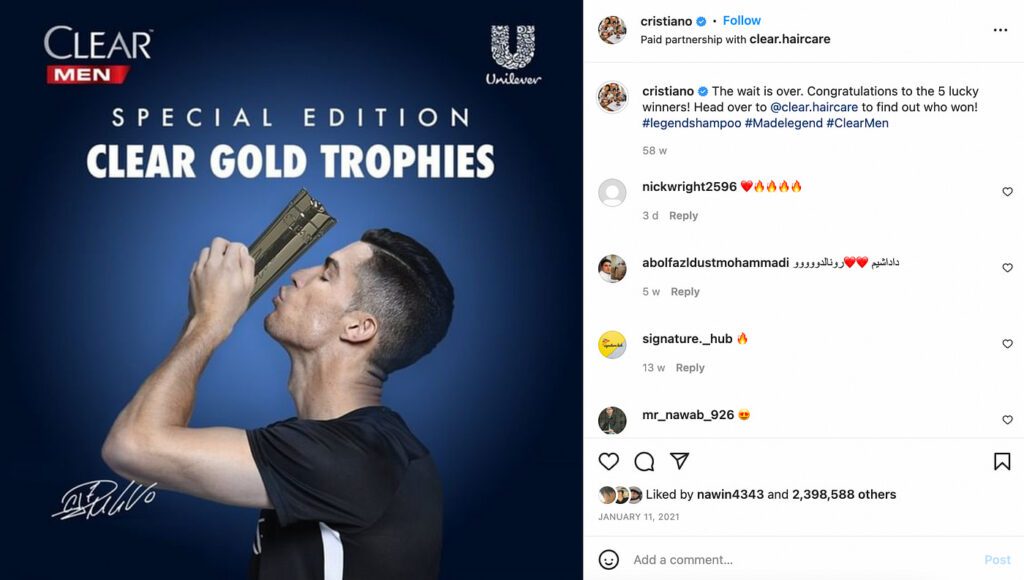Like mr_nawab_926's comment heart
The height and width of the screenshot is (580, 1024).
point(1007,420)
